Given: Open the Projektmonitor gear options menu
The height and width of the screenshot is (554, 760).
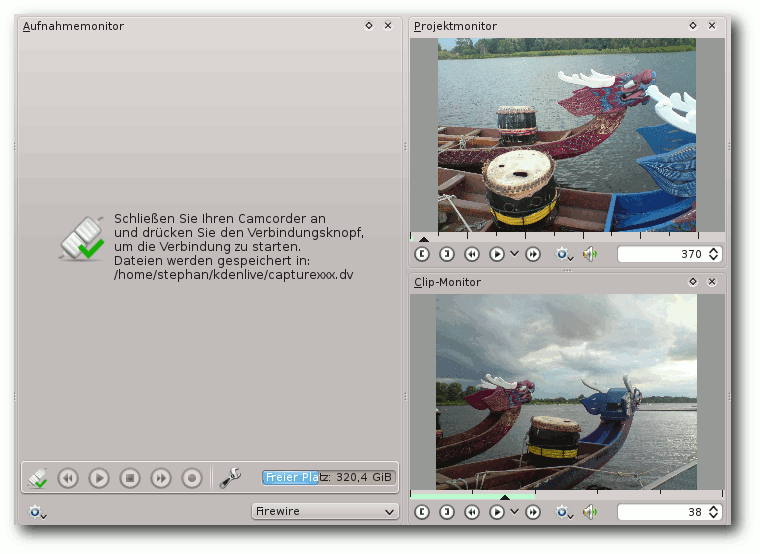Looking at the screenshot, I should tap(564, 254).
